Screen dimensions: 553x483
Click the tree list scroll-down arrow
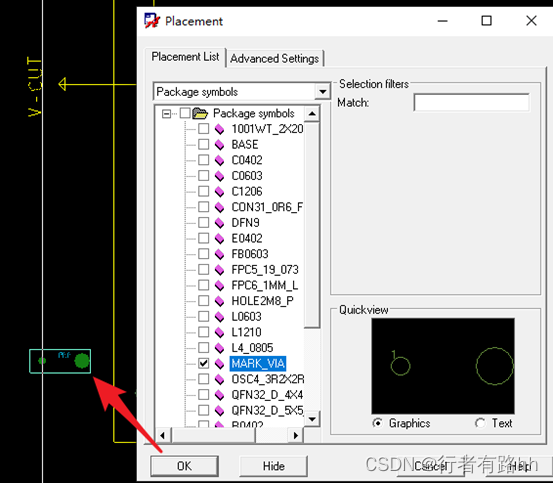pos(312,419)
